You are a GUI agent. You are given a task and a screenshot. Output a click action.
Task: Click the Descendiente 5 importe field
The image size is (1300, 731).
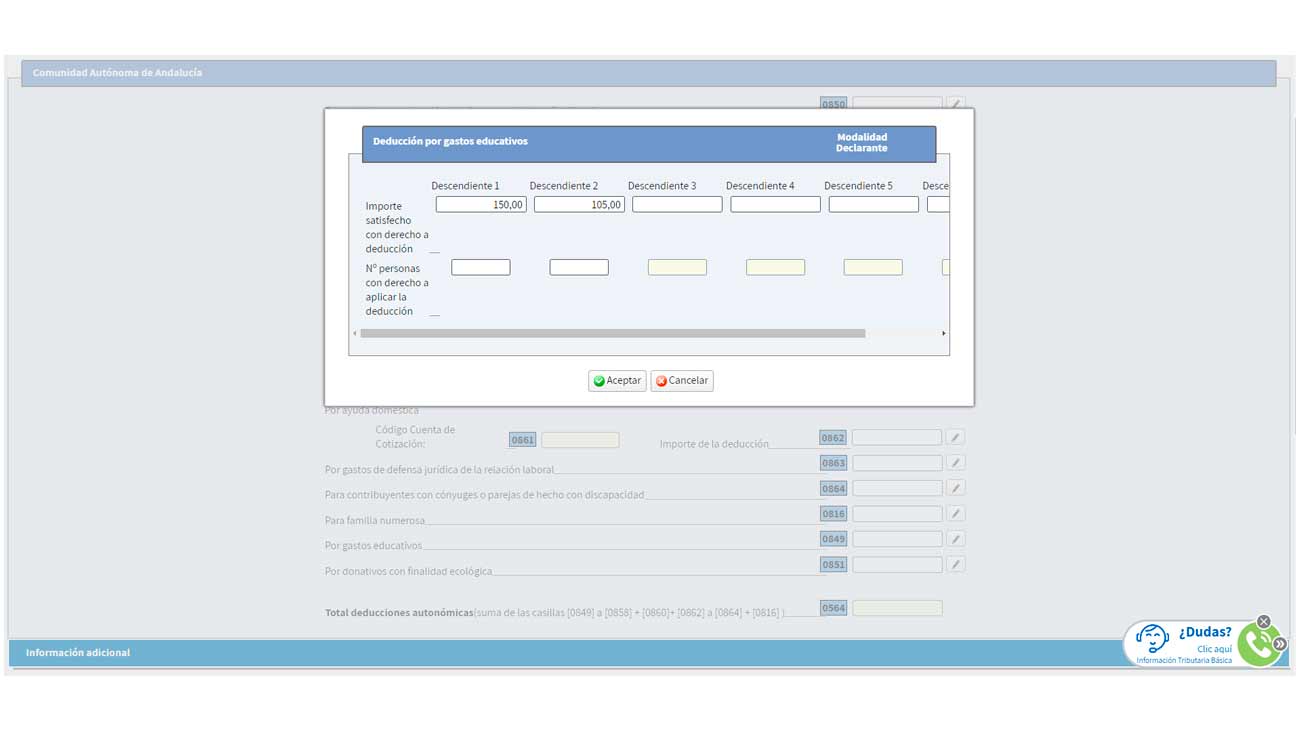(x=873, y=204)
